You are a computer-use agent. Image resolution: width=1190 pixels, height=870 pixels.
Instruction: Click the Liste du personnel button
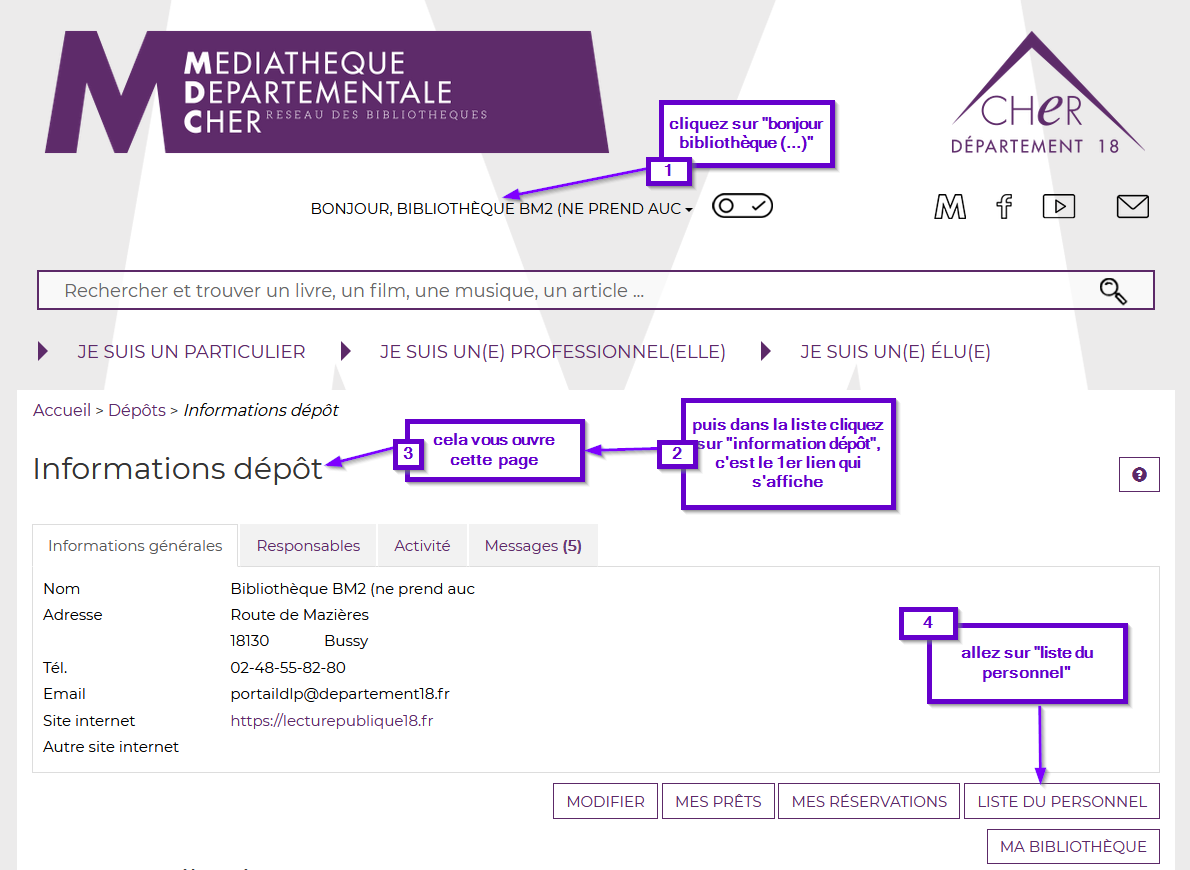[1061, 801]
